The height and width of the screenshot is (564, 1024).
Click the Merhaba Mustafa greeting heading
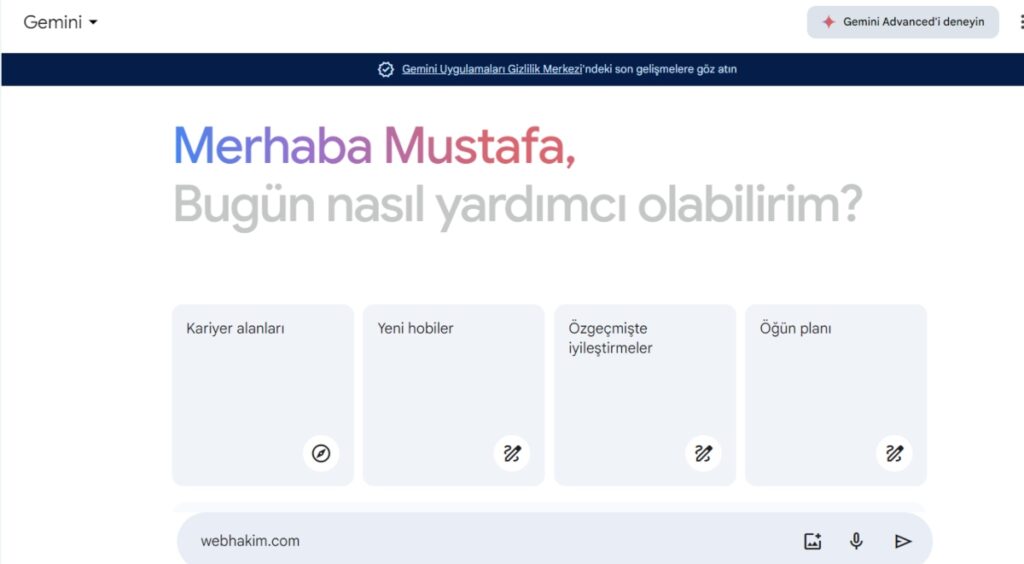[374, 146]
